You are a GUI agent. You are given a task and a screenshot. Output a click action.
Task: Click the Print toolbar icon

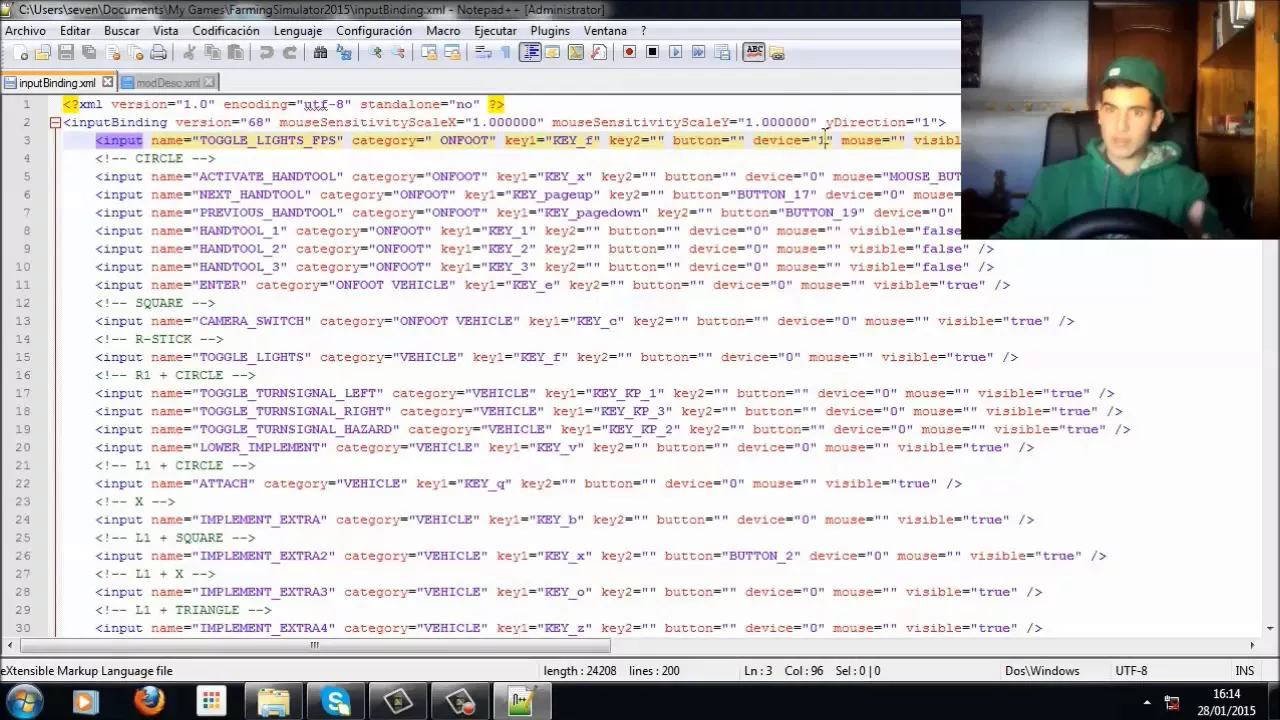coord(158,52)
